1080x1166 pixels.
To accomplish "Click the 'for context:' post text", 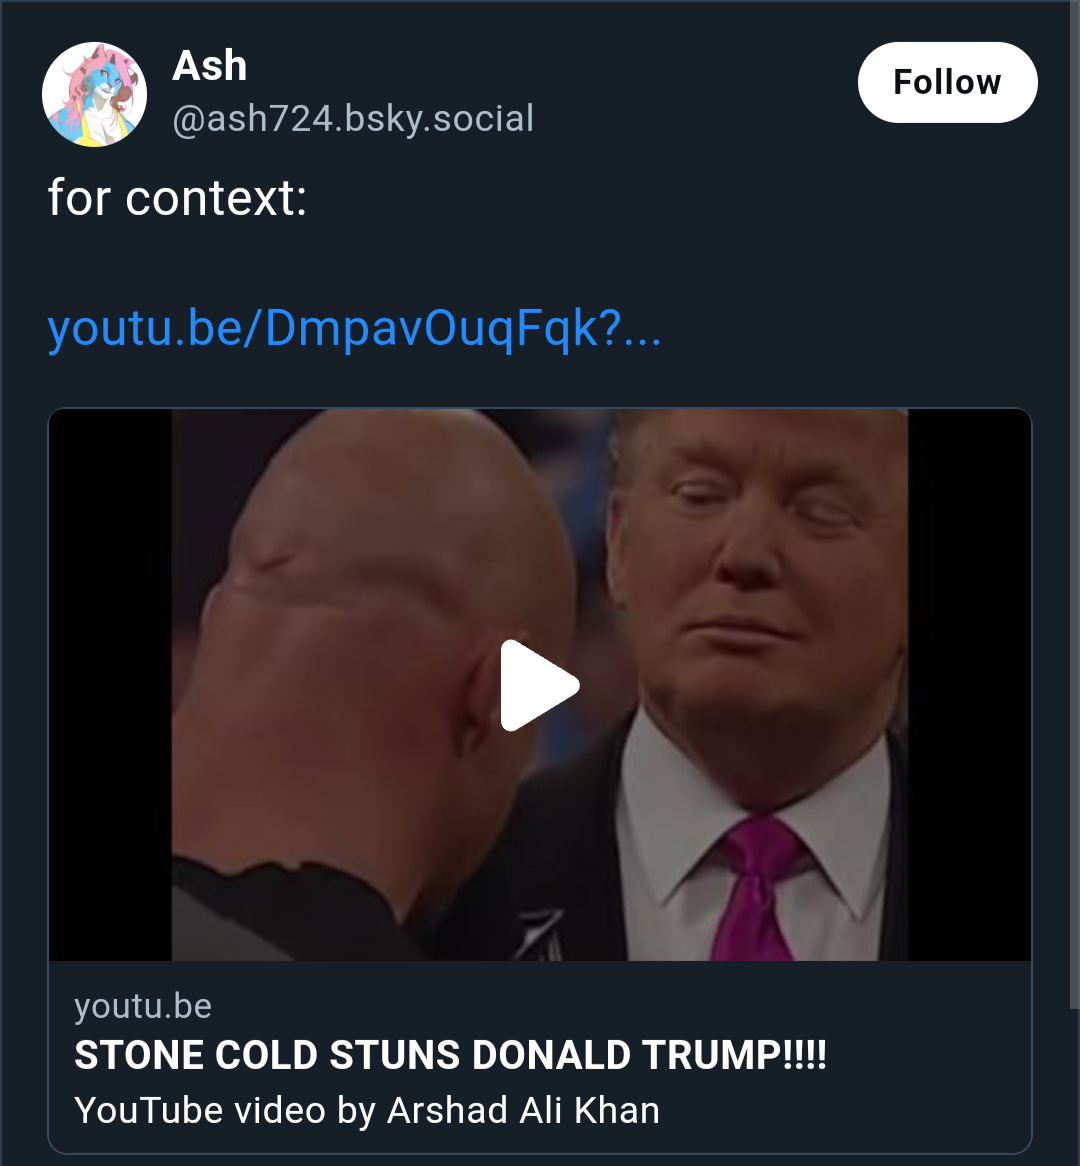I will [x=177, y=198].
